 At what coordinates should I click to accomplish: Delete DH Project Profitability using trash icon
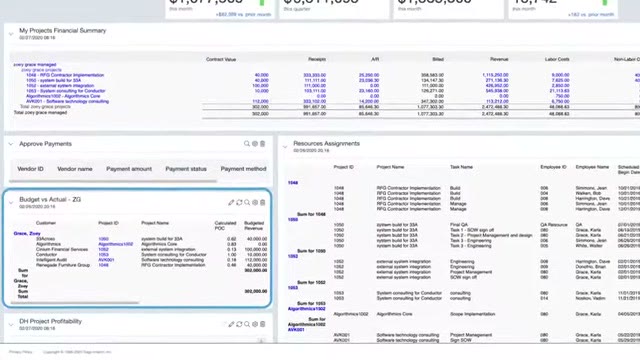[x=262, y=324]
